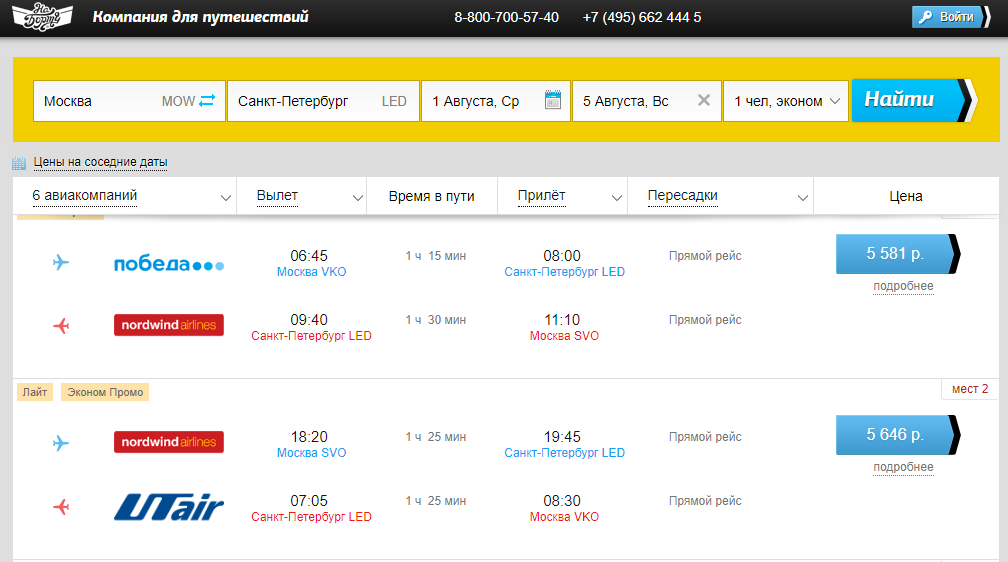The height and width of the screenshot is (562, 1008).
Task: Click the blue outbound plane icon for Pobeda flight
Action: (61, 263)
